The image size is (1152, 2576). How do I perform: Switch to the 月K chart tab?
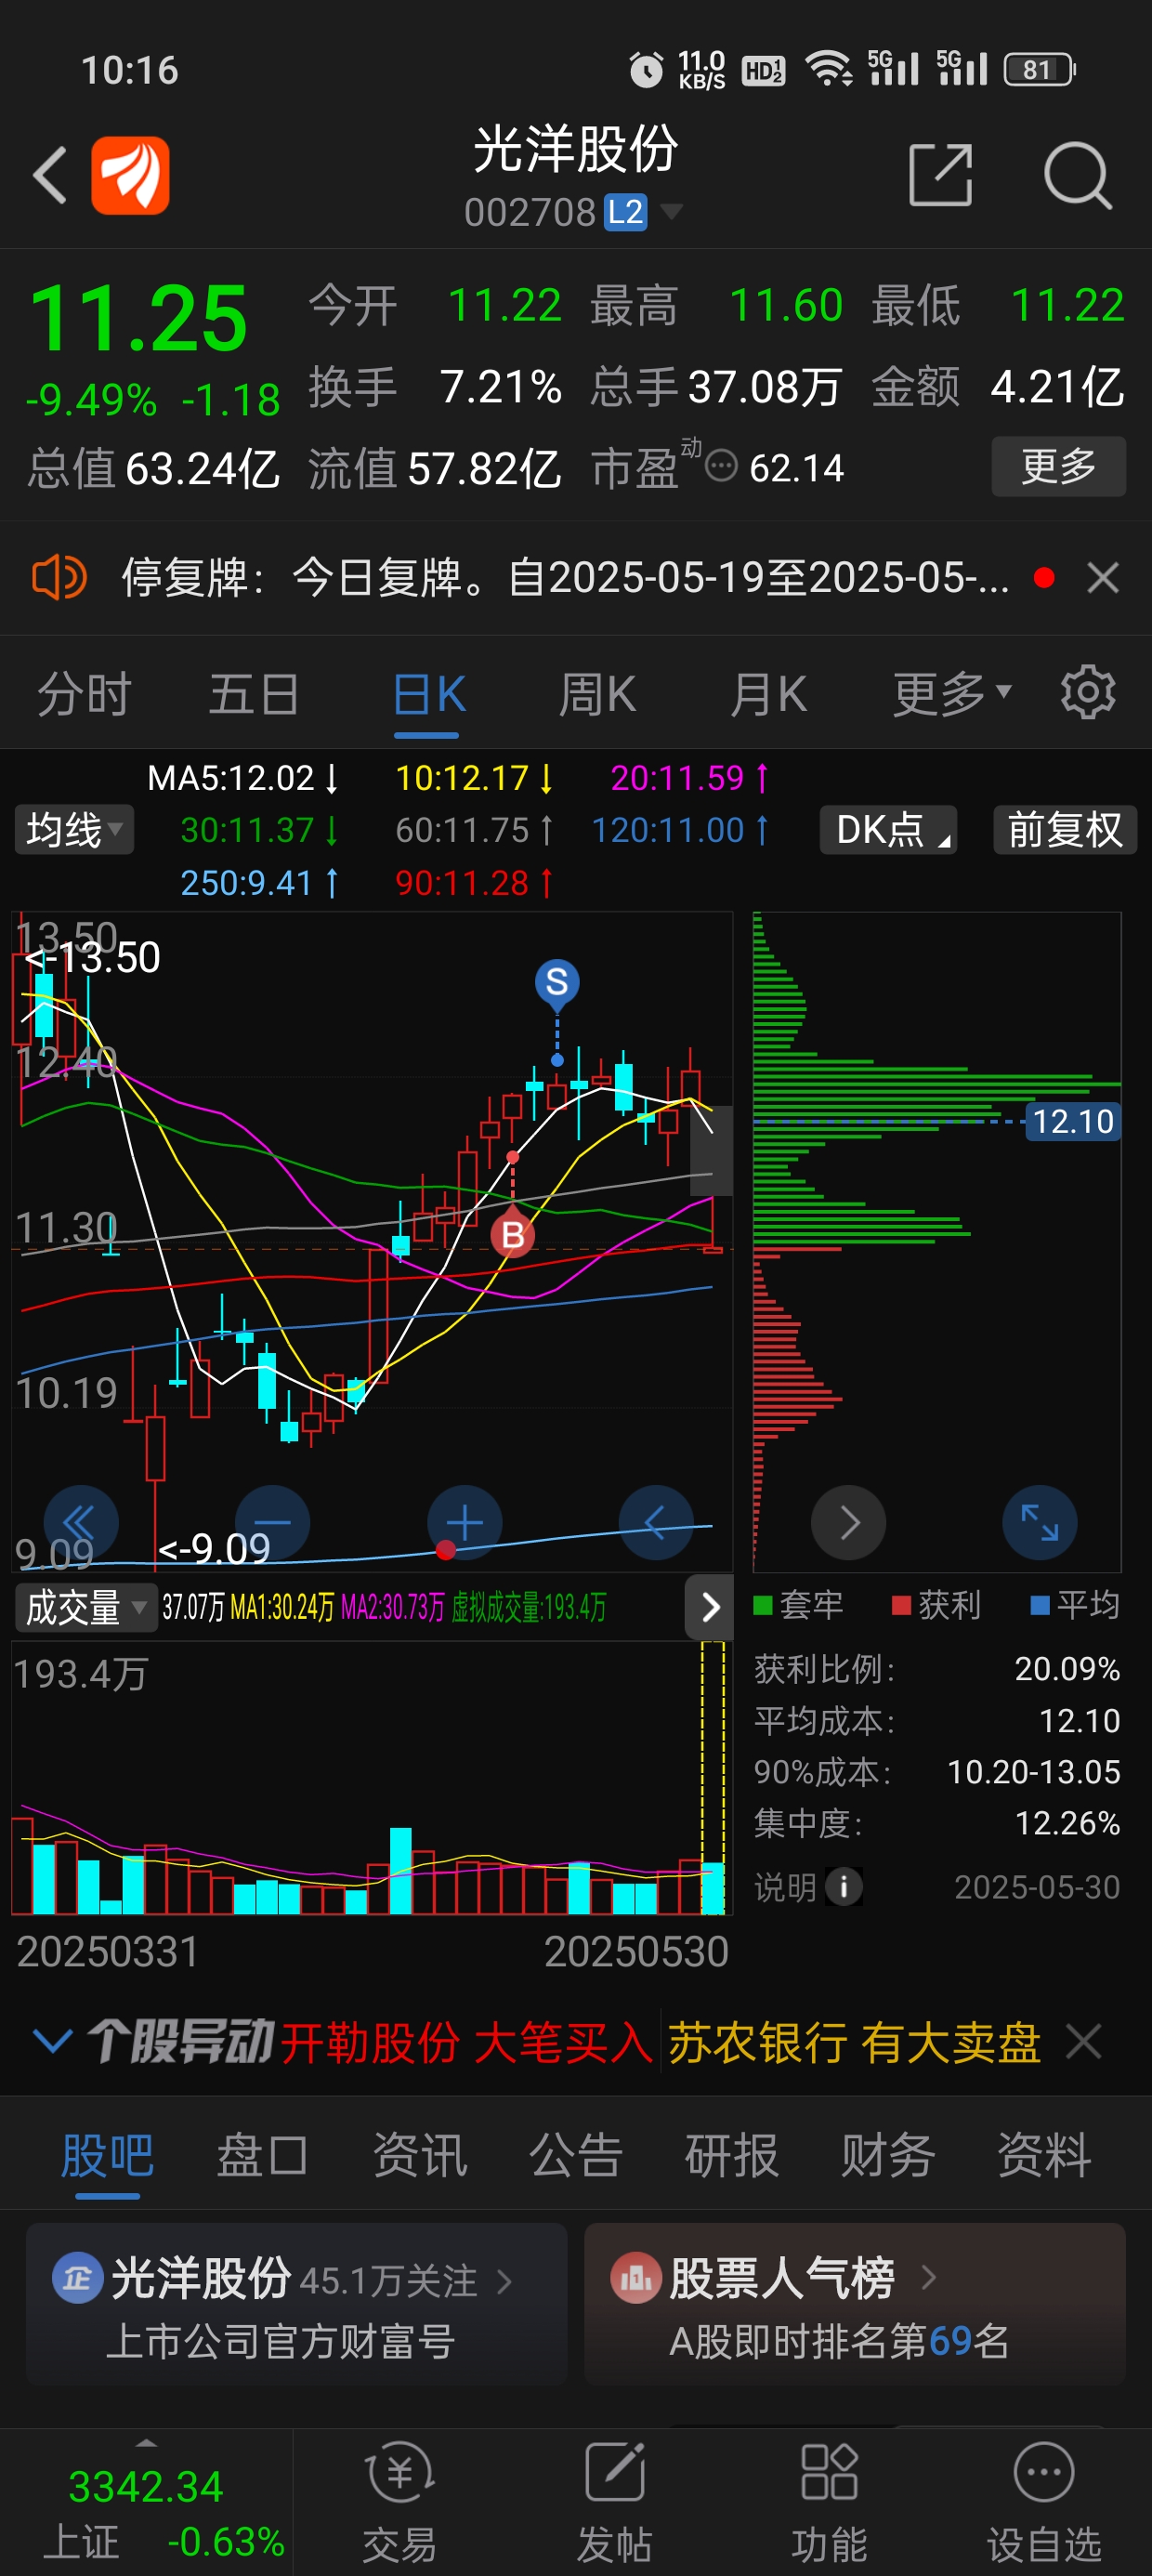(768, 694)
